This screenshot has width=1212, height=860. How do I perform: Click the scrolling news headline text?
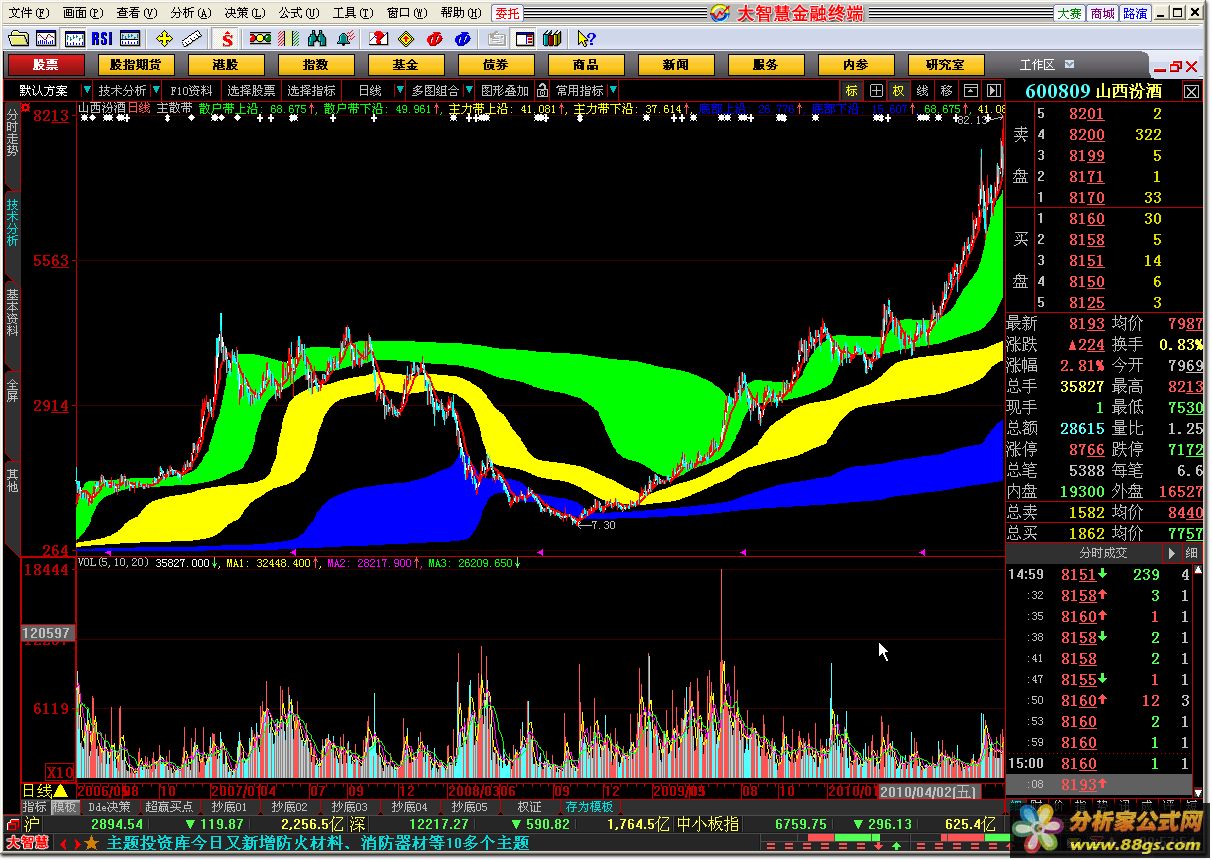[x=318, y=843]
